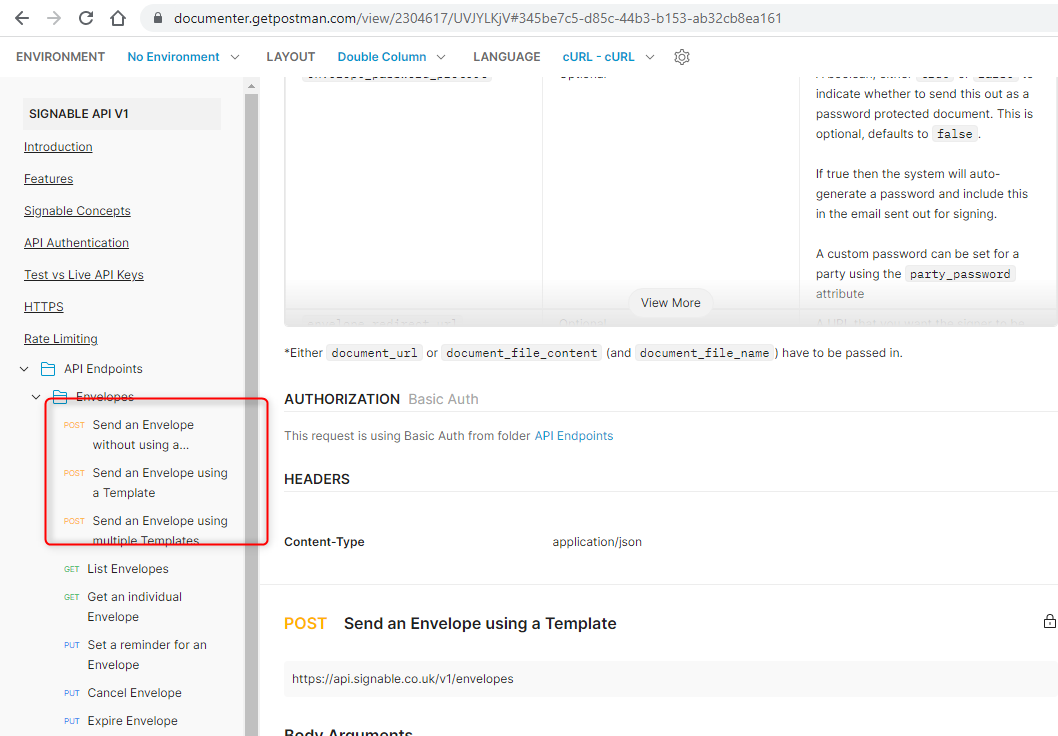Image resolution: width=1058 pixels, height=736 pixels.
Task: Open the API Authentication link
Action: coord(76,243)
